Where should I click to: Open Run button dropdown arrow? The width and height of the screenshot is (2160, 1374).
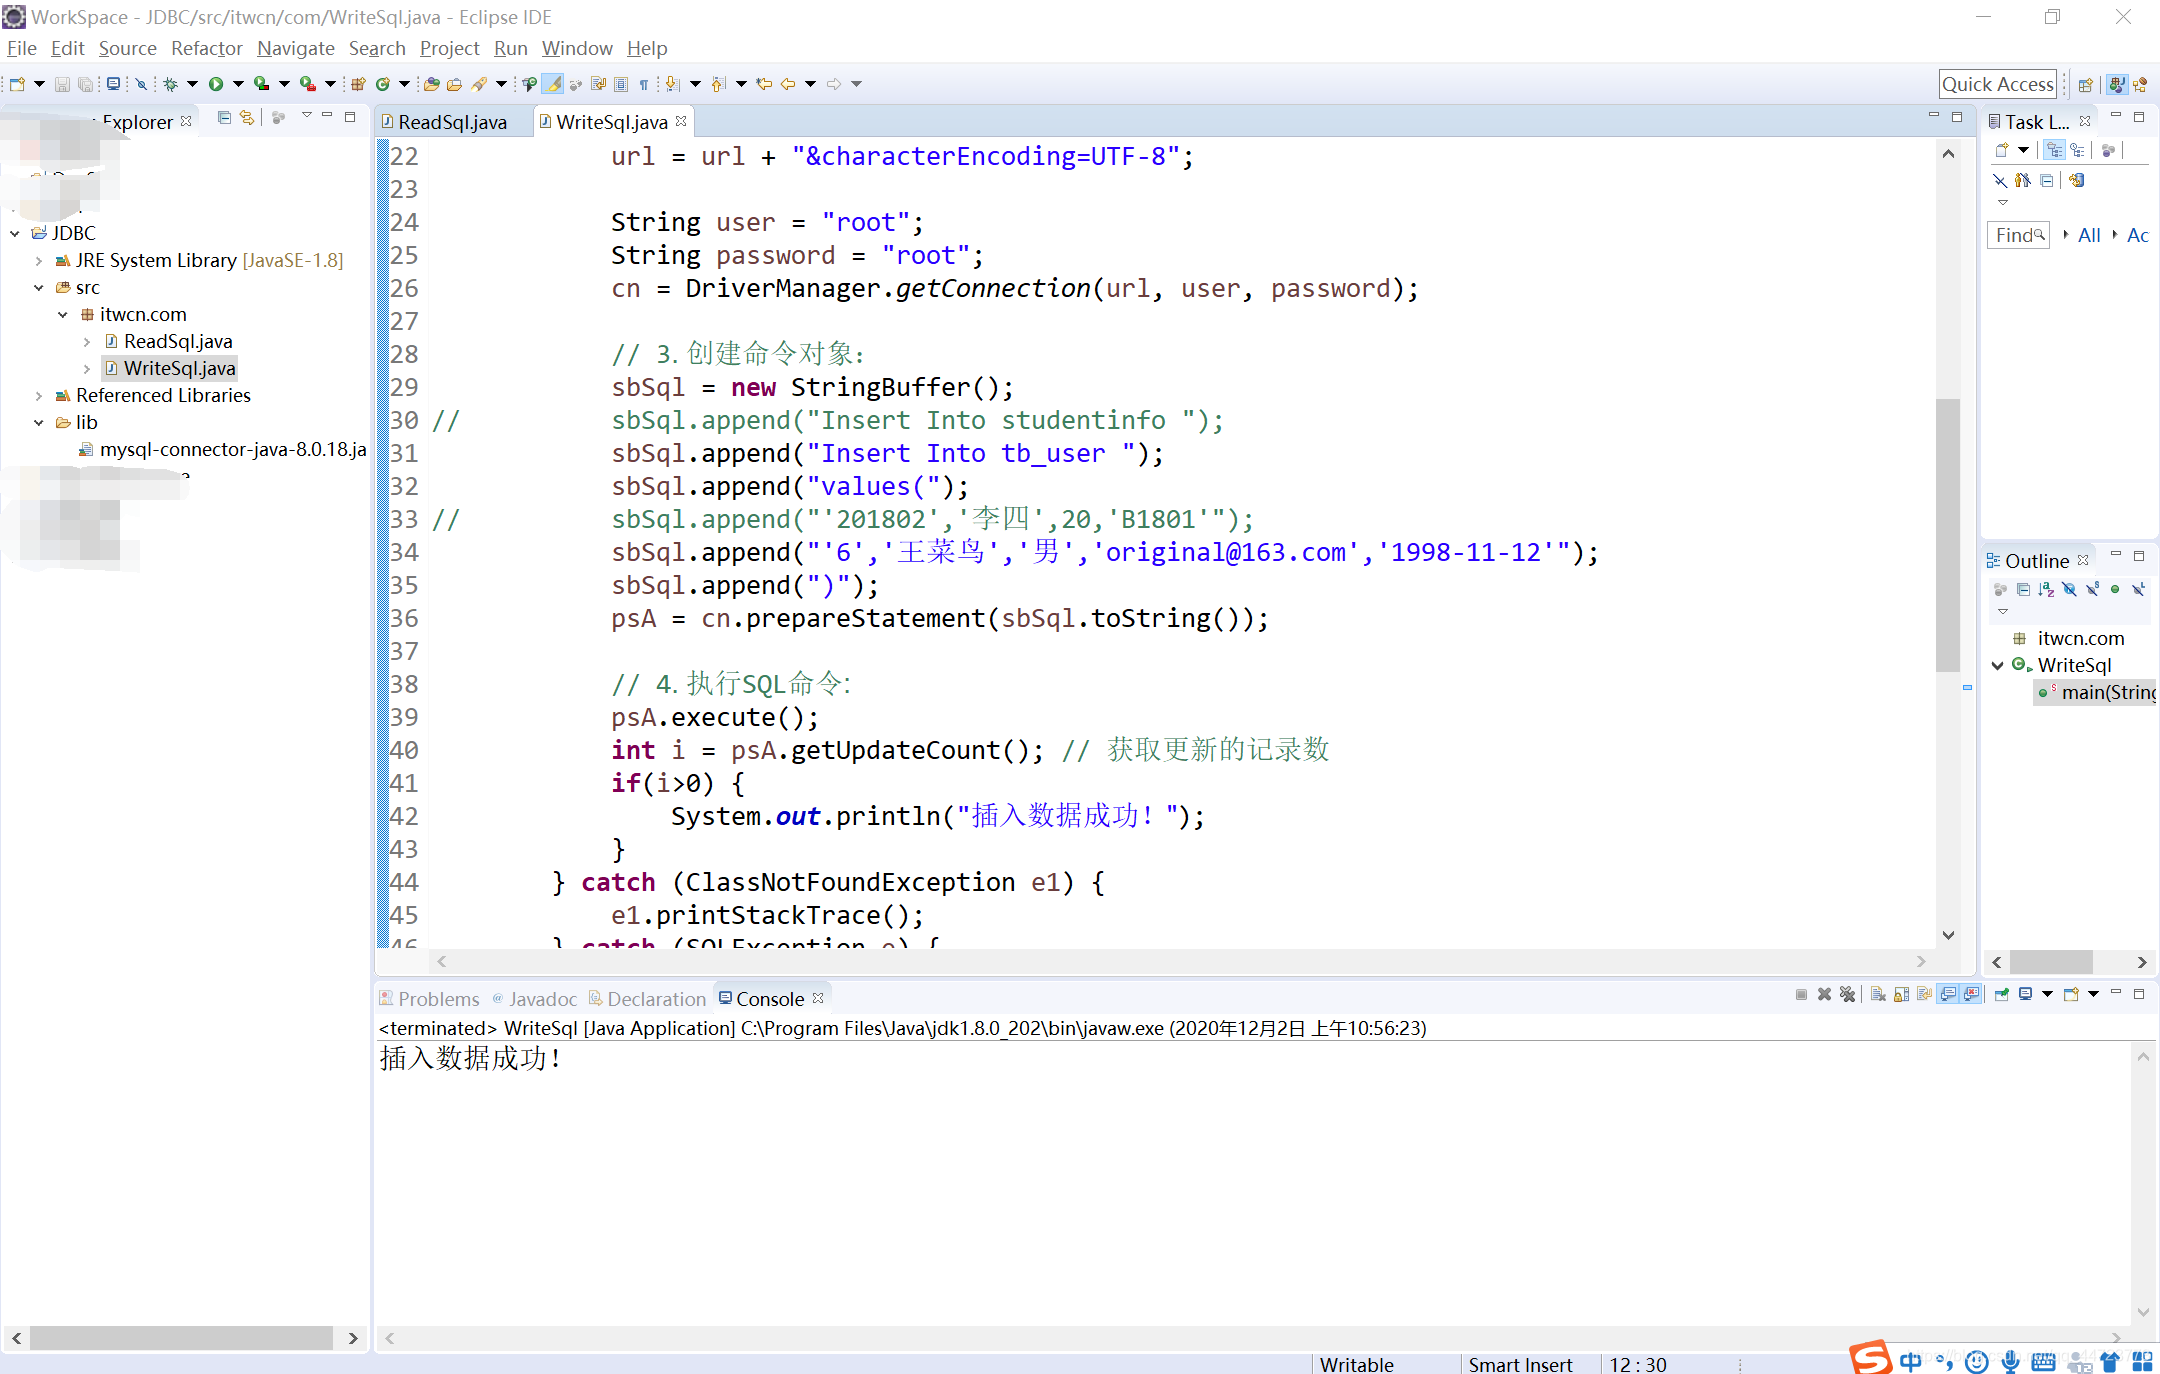point(238,84)
